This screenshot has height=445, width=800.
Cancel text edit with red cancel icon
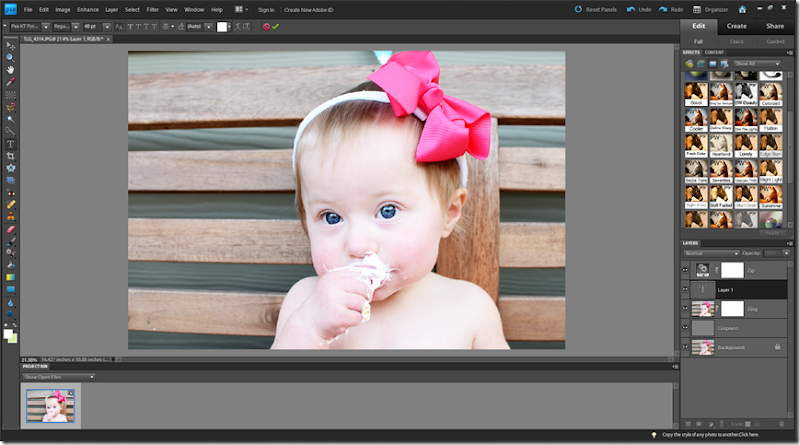click(x=265, y=27)
